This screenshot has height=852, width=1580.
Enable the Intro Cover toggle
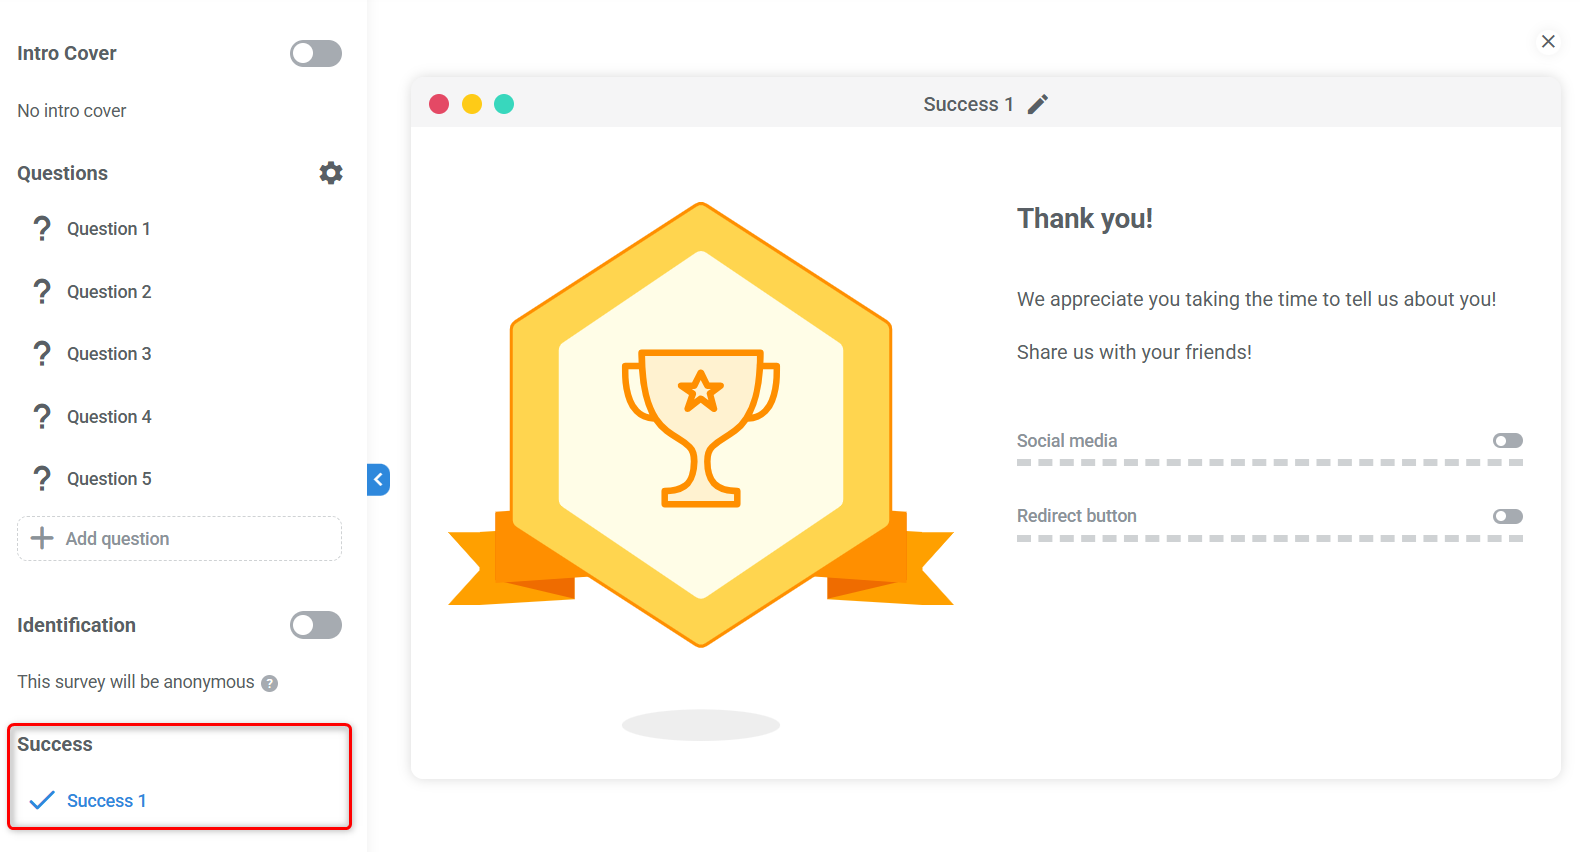click(x=316, y=53)
